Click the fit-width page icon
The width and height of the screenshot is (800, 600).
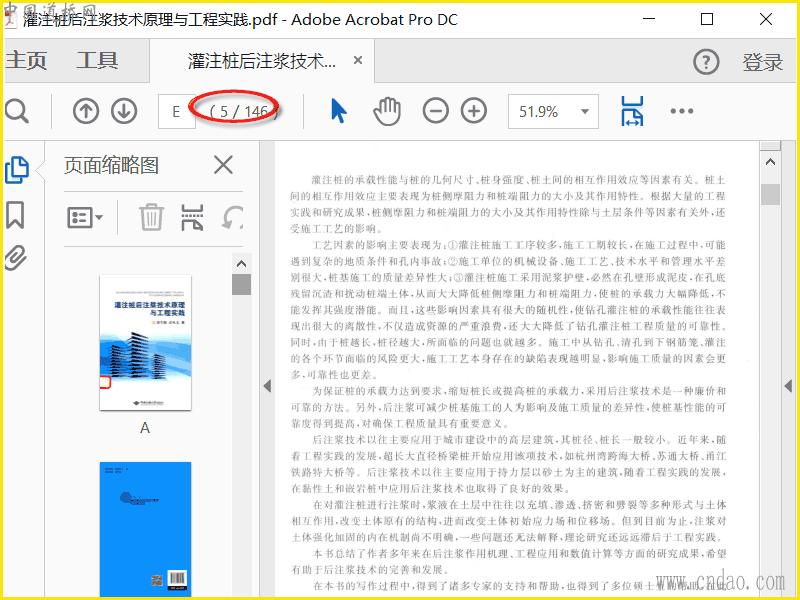[x=632, y=111]
